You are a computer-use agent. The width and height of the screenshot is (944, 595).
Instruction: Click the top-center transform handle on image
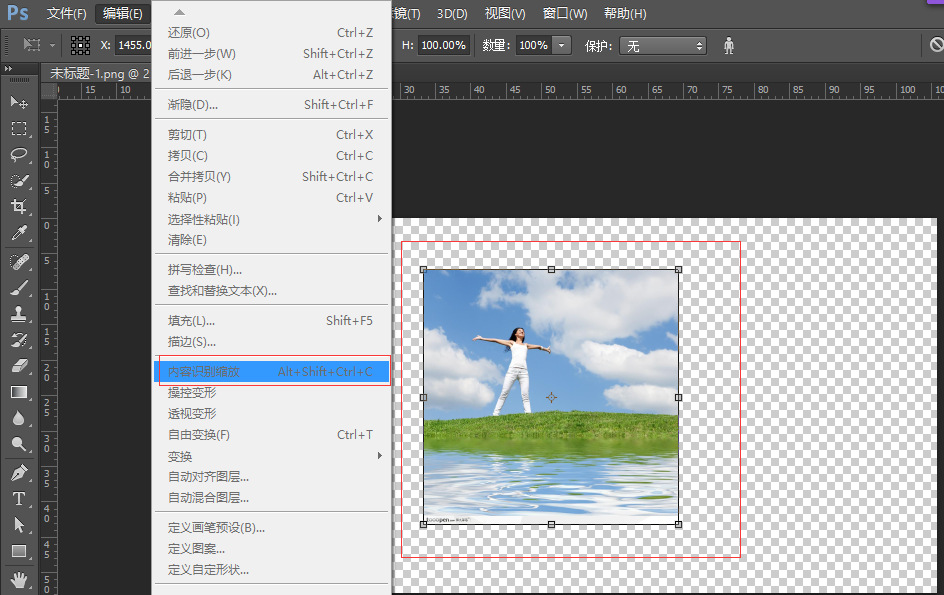[x=551, y=270]
